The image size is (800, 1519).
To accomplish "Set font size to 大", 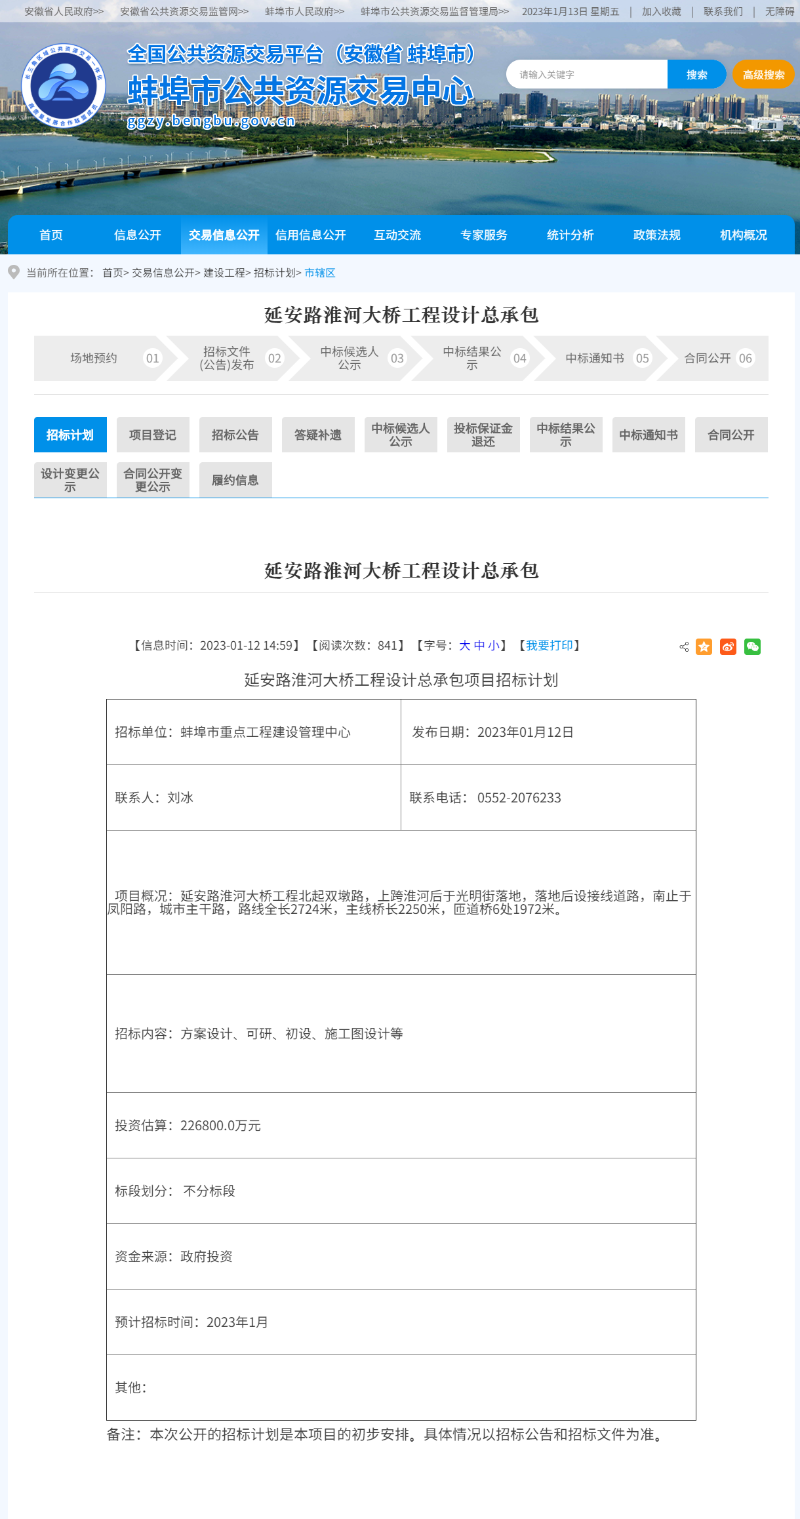I will (x=464, y=646).
